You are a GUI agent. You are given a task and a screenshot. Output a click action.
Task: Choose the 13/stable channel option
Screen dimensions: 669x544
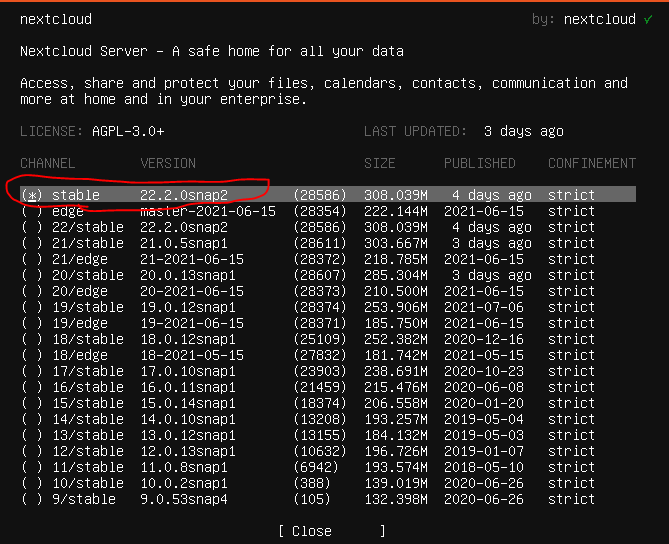point(32,435)
